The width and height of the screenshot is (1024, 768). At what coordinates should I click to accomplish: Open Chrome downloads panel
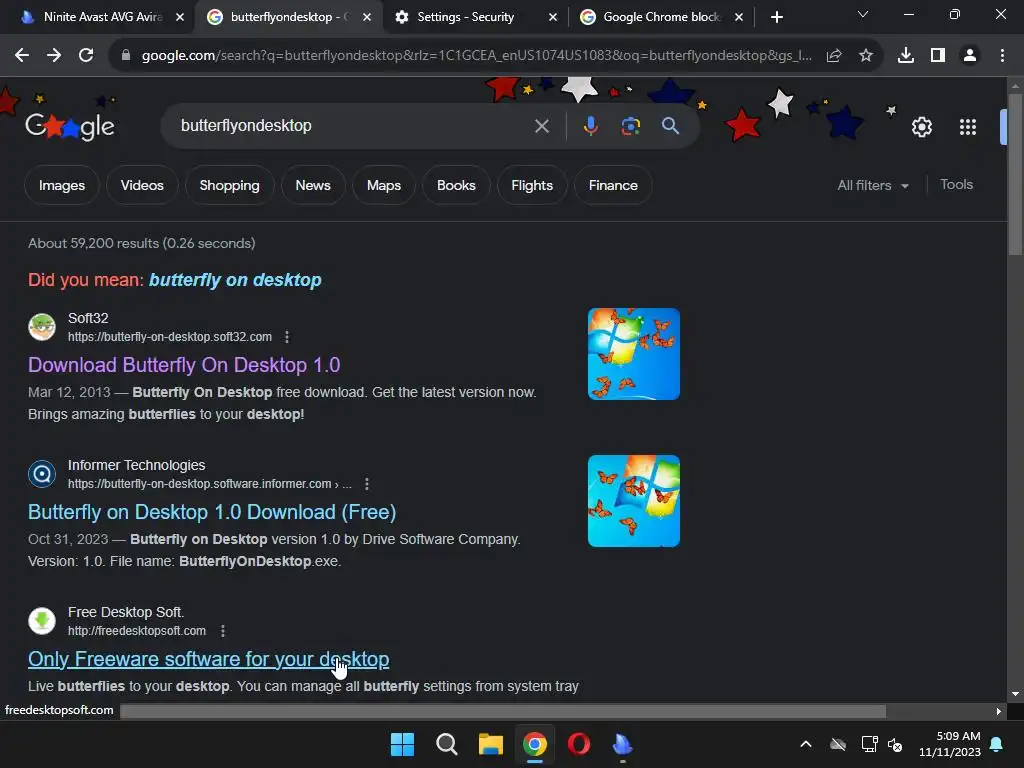(906, 56)
